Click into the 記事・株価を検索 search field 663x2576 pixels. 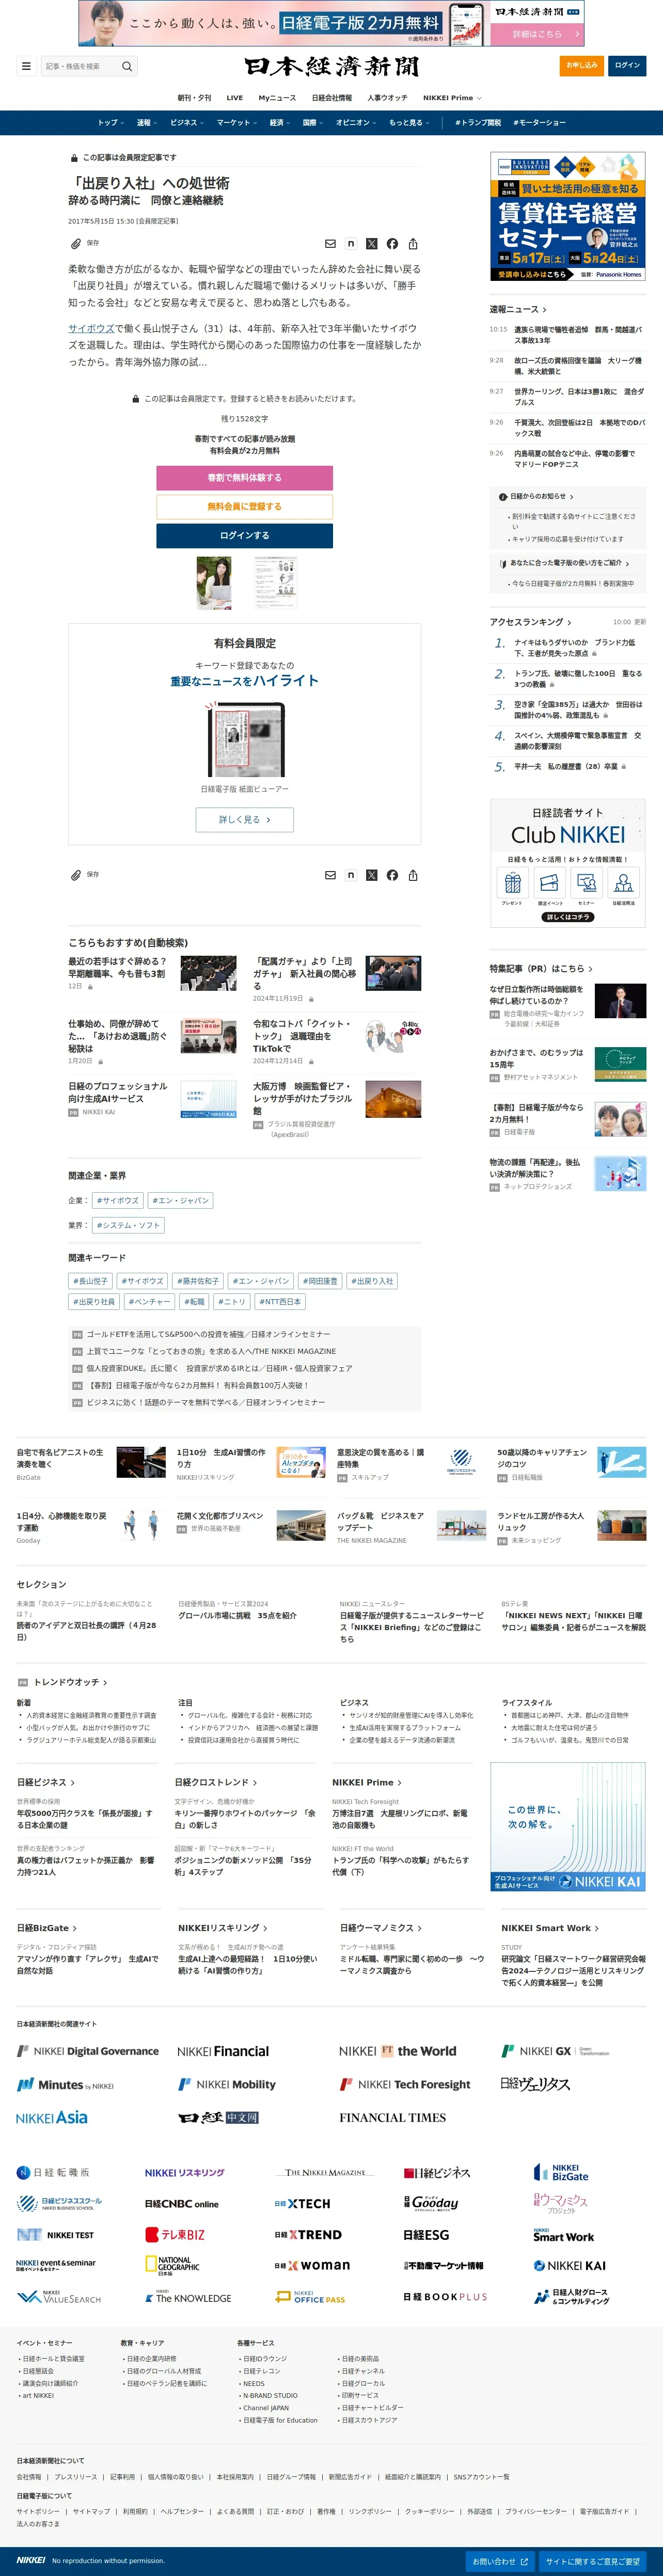pyautogui.click(x=80, y=66)
